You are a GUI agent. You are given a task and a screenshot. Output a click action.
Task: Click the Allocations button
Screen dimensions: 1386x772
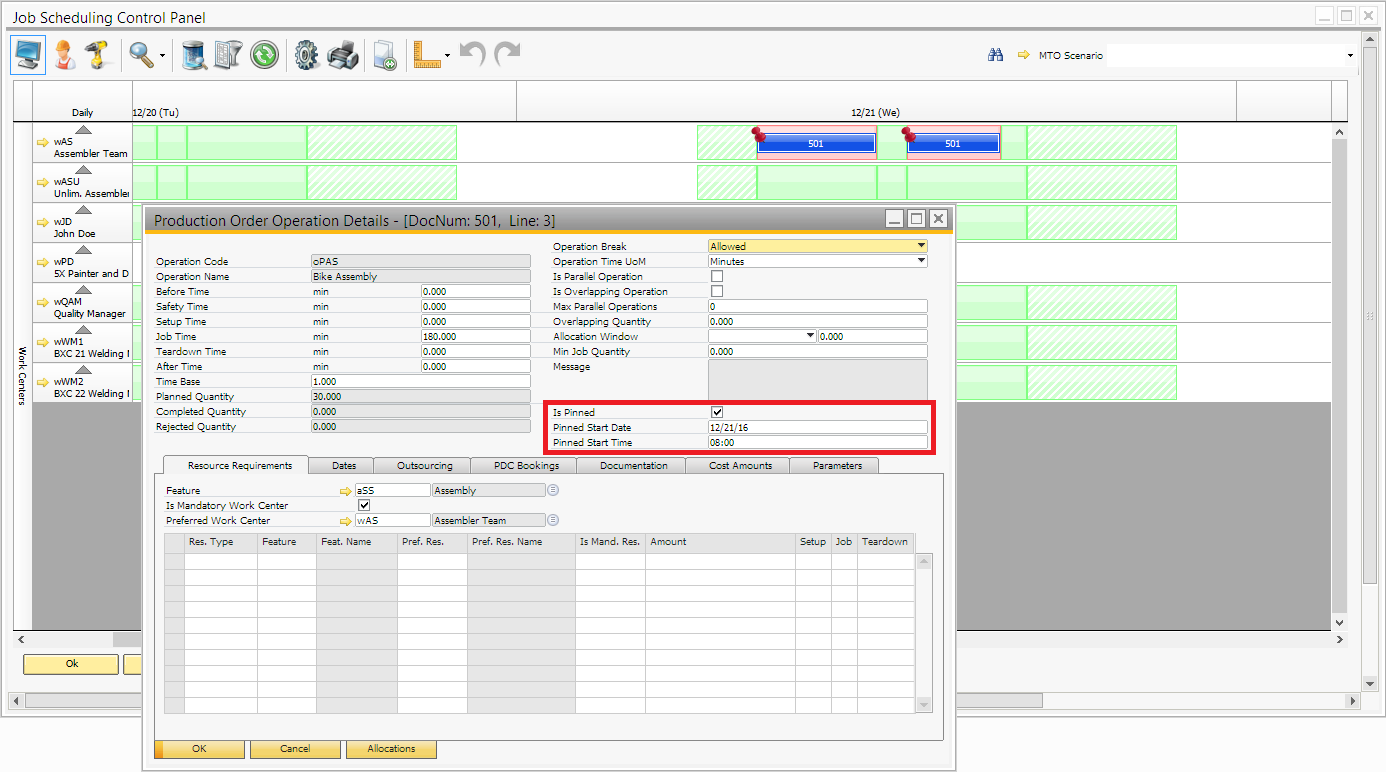click(391, 749)
